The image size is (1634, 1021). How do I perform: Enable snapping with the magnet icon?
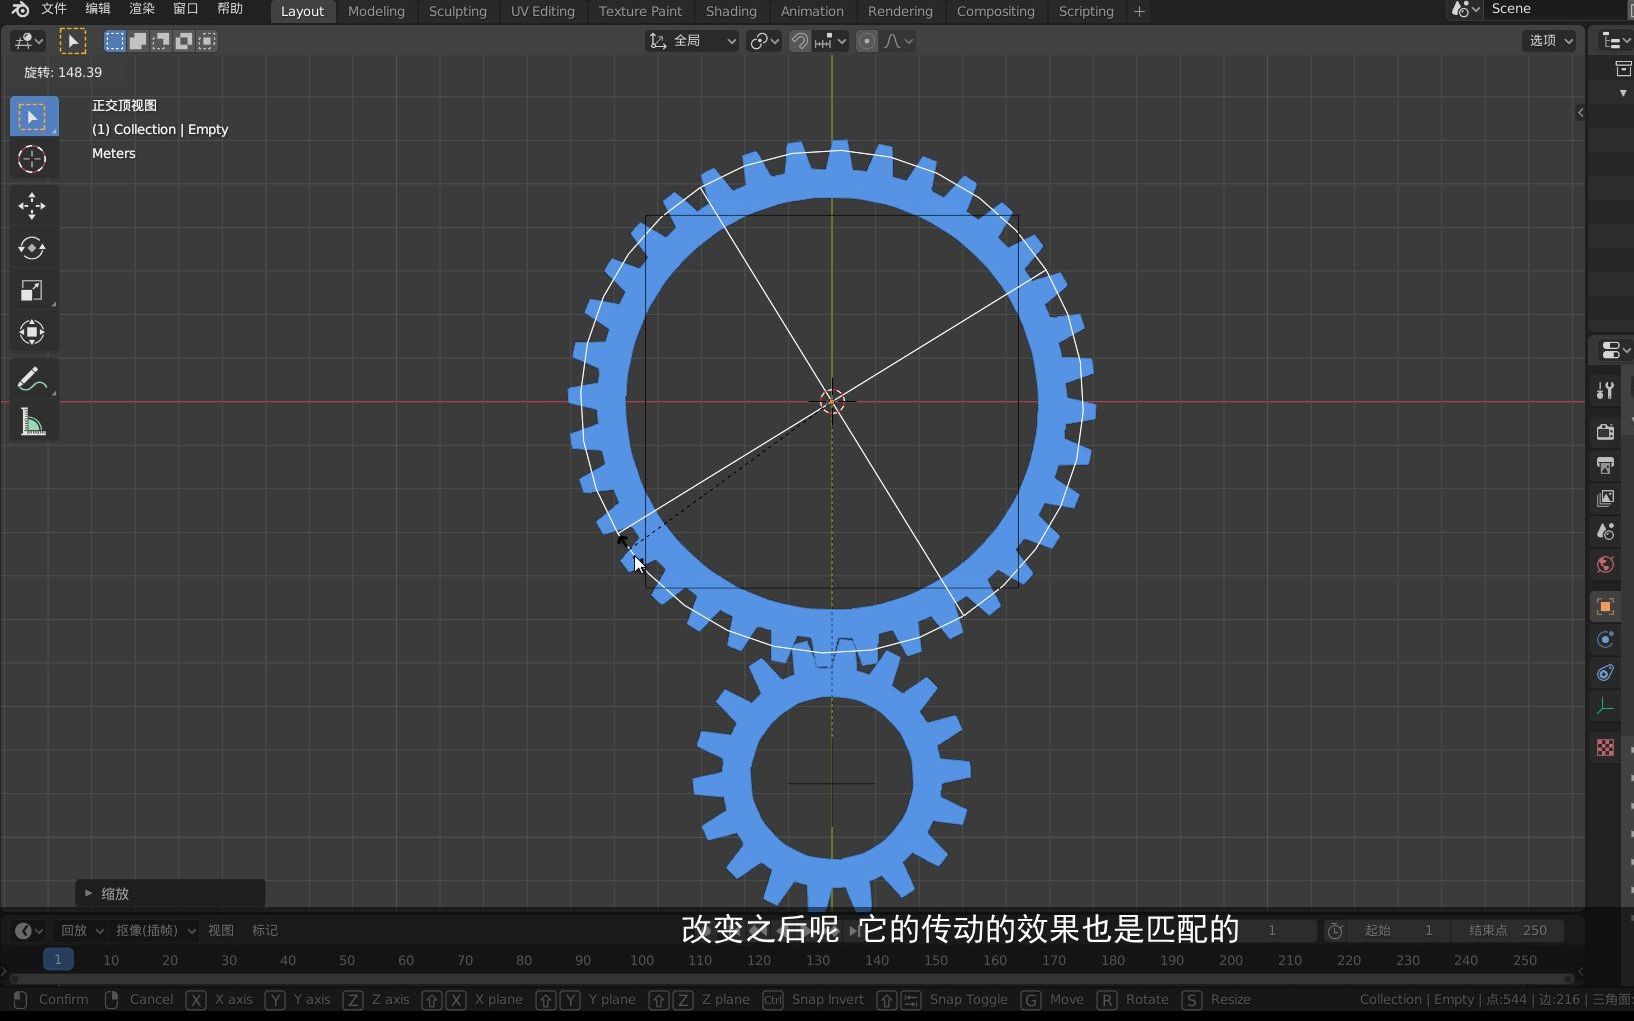pyautogui.click(x=800, y=41)
